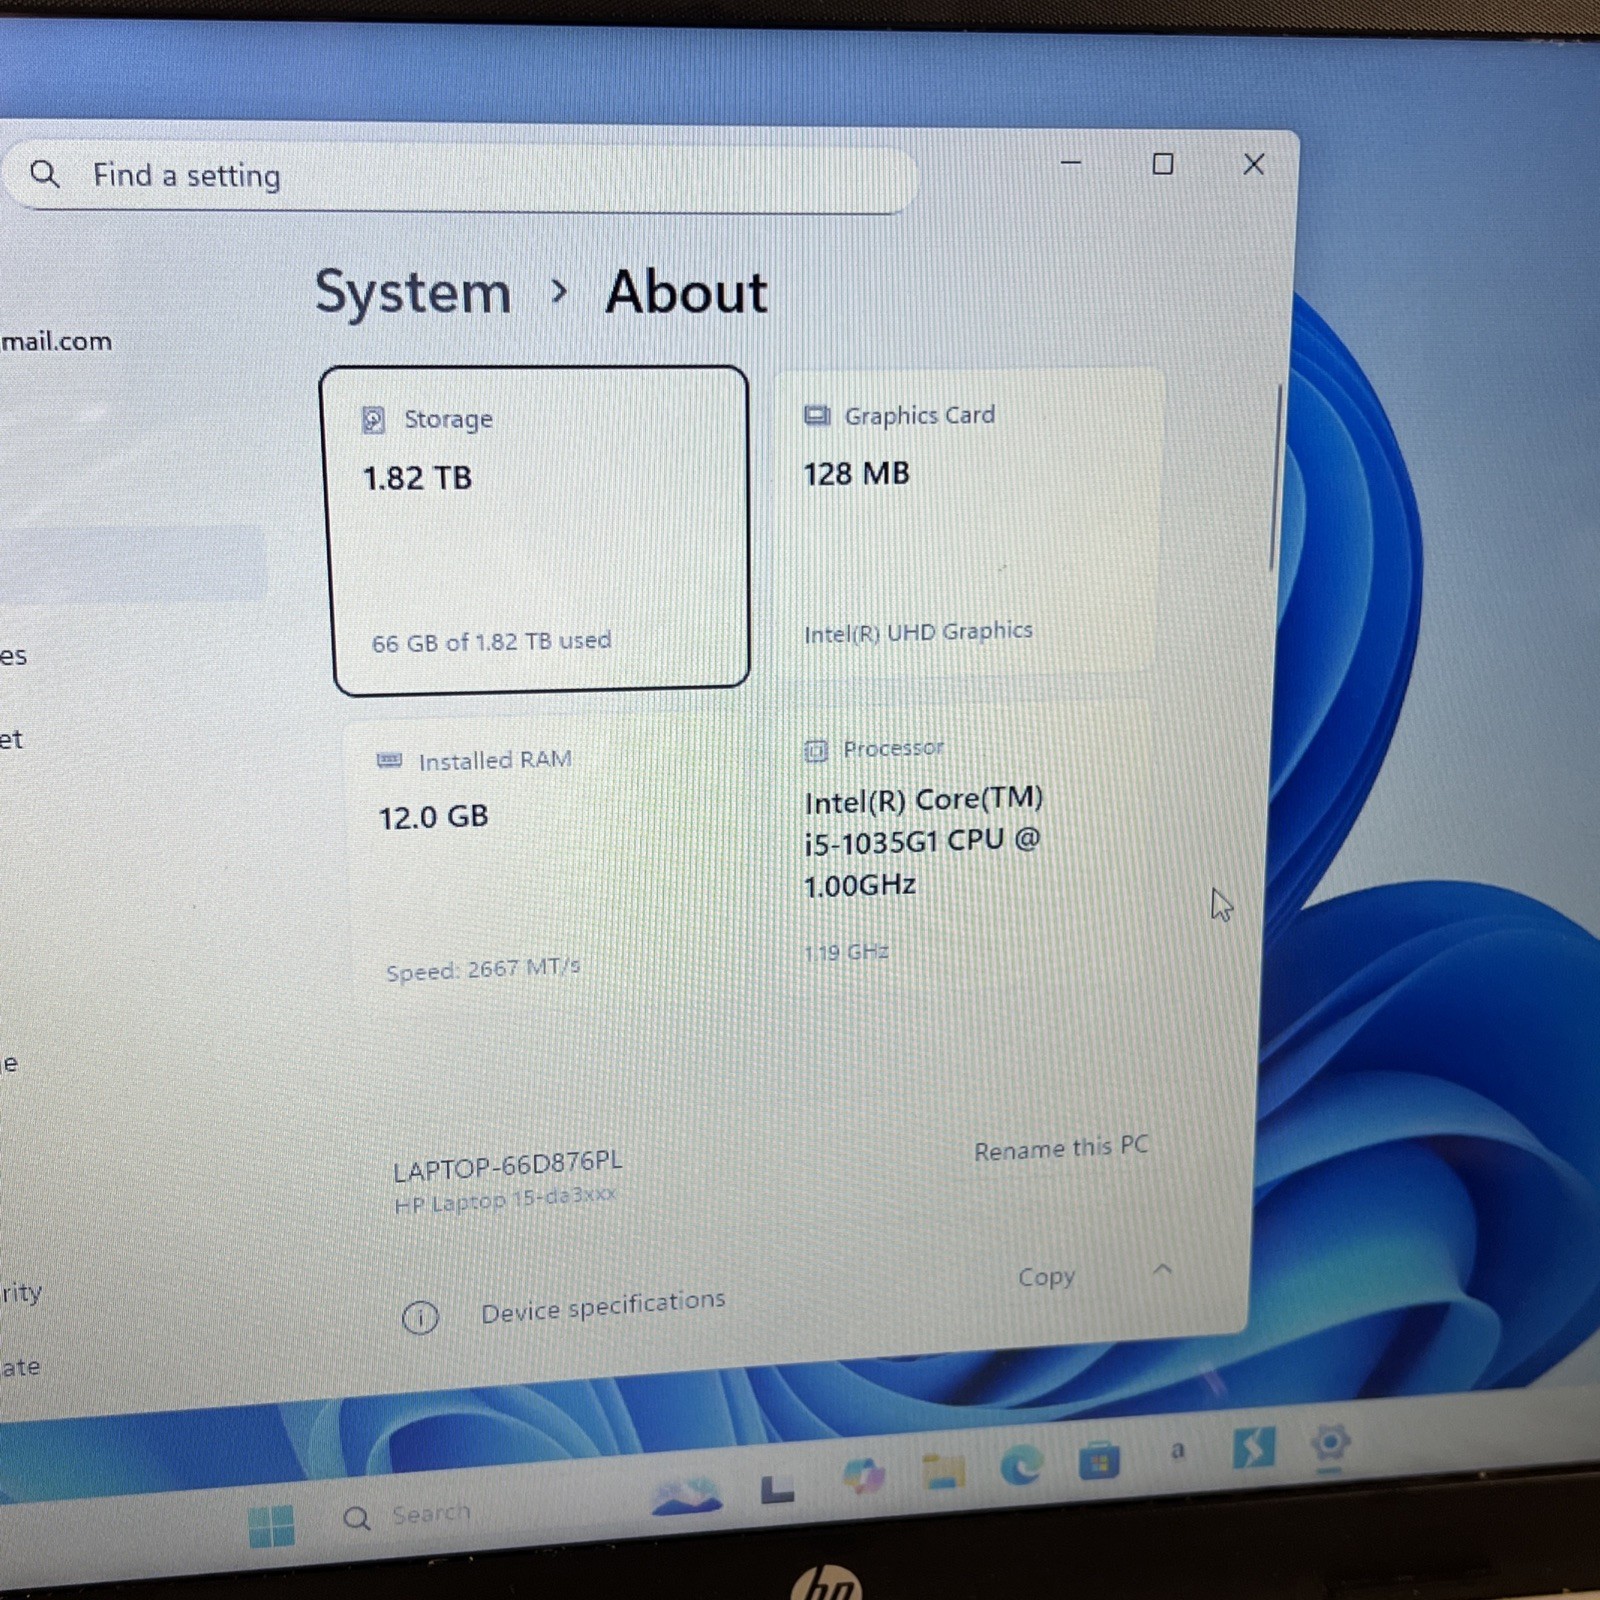Click the magnifier icon in settings search
Screen dimensions: 1600x1600
[x=44, y=175]
